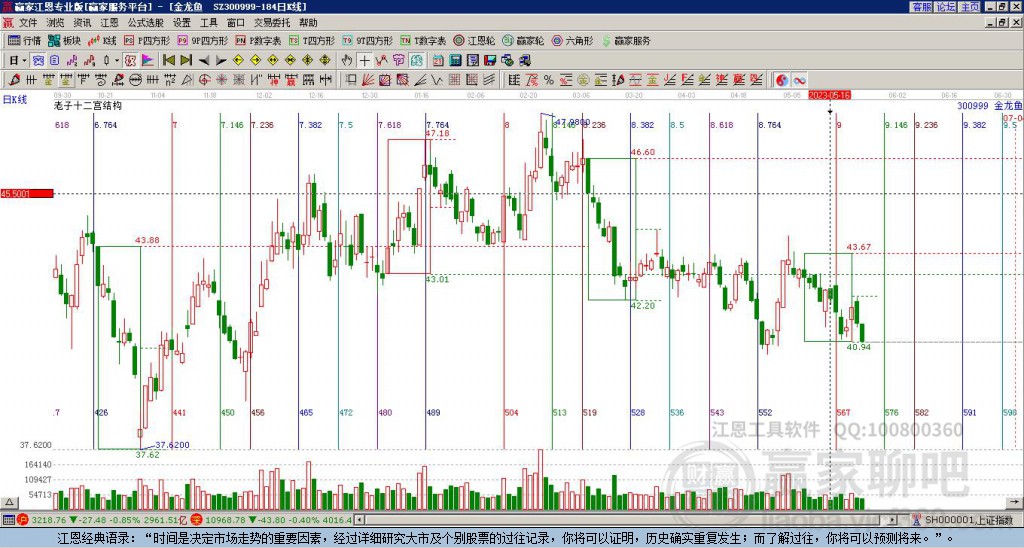Select the triangle angle drawing tool
This screenshot has height=548, width=1024.
tap(187, 80)
